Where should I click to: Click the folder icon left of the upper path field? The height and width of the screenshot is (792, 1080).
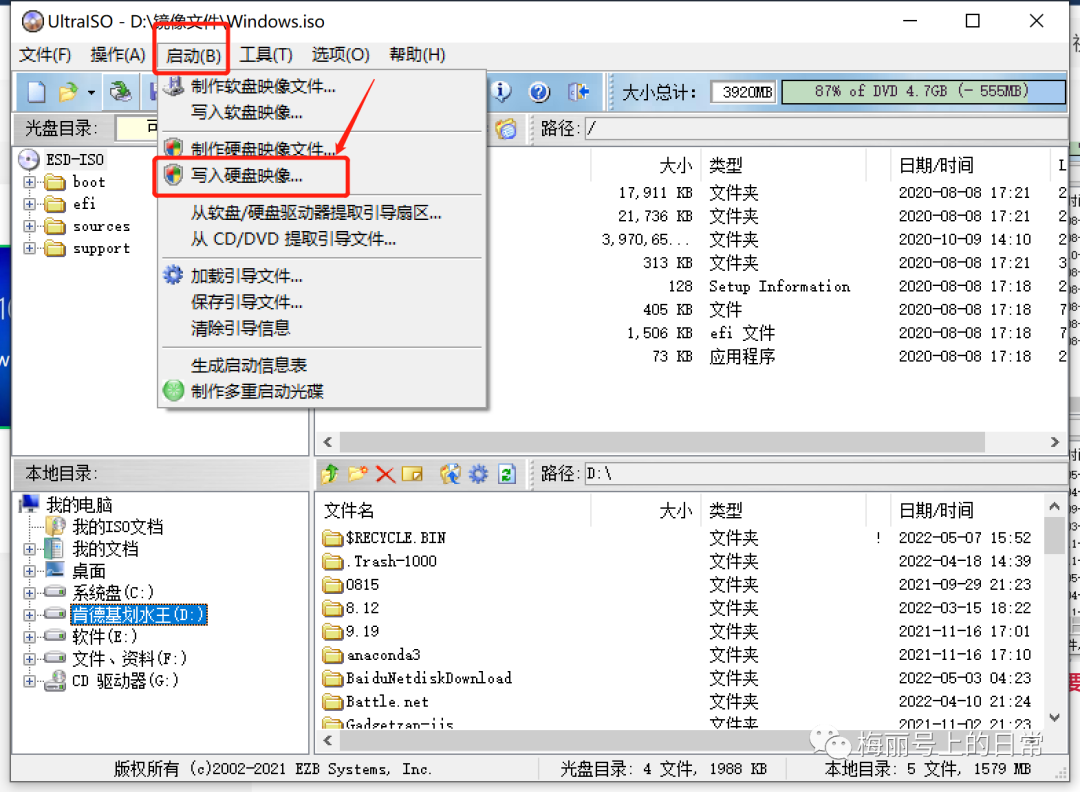506,129
